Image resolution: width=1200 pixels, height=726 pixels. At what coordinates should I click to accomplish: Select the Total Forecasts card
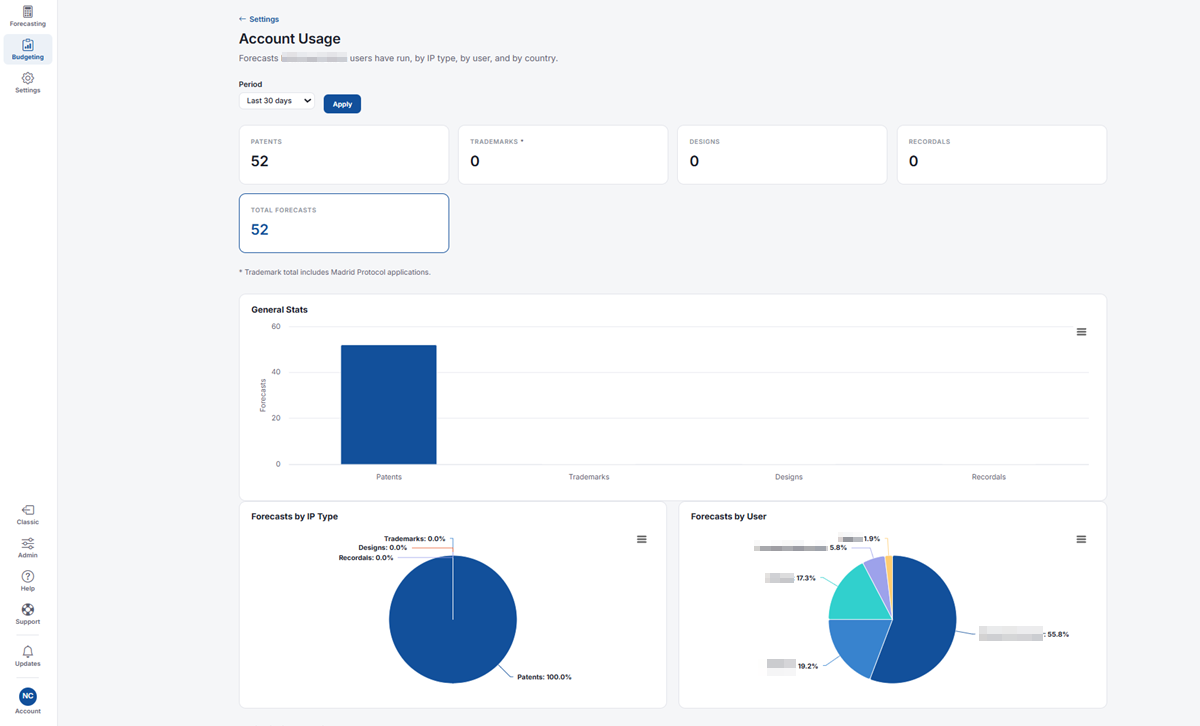tap(344, 223)
